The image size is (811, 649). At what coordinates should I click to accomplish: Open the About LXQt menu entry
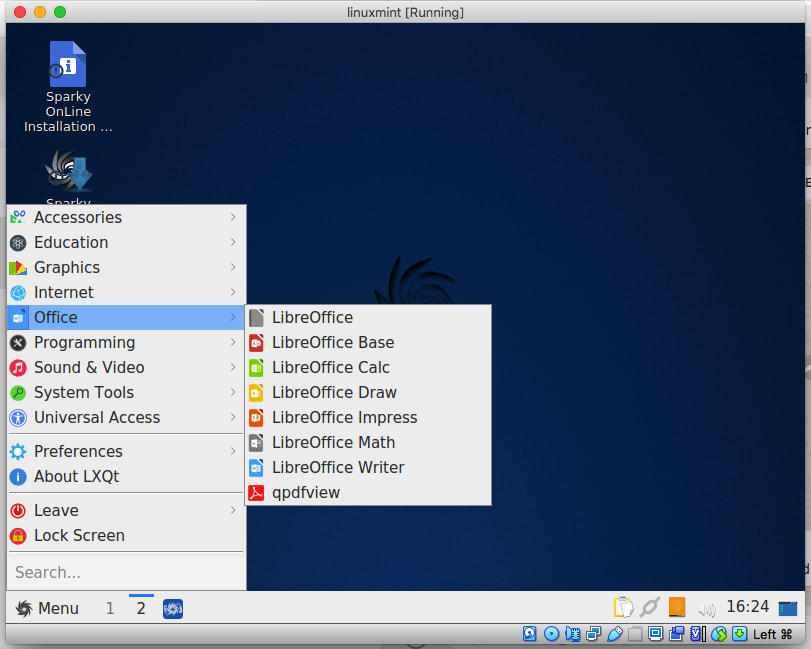click(x=126, y=476)
